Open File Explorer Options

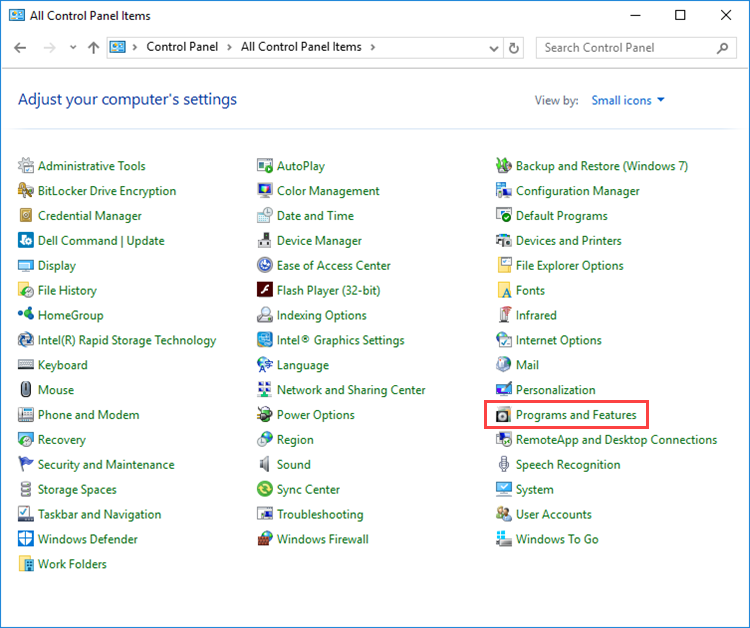pos(569,265)
